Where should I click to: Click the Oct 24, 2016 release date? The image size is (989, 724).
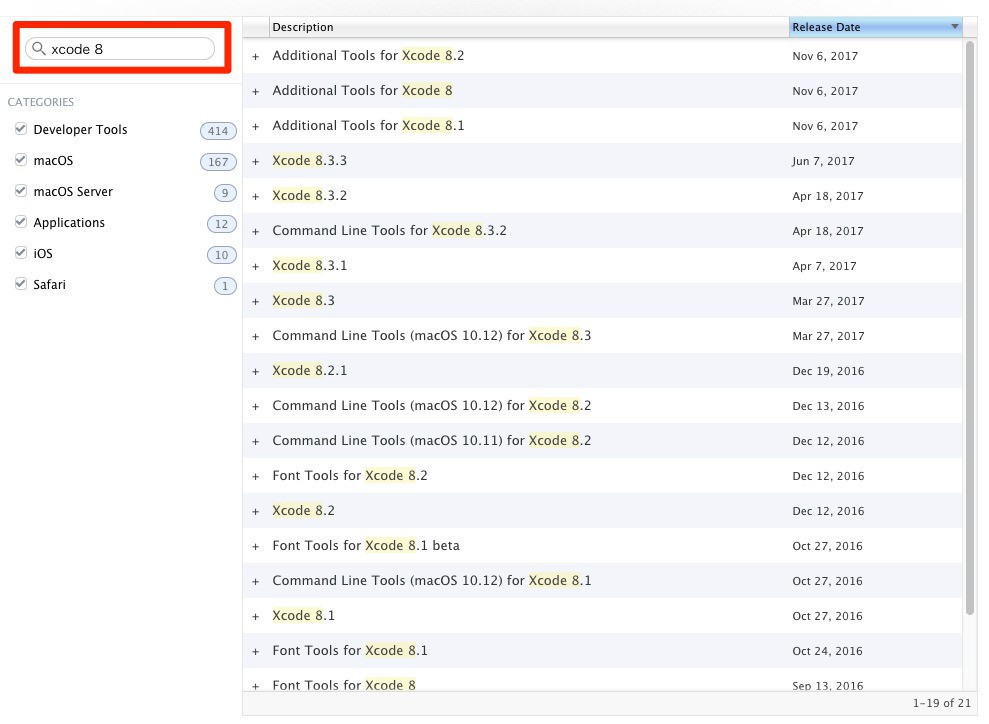828,651
